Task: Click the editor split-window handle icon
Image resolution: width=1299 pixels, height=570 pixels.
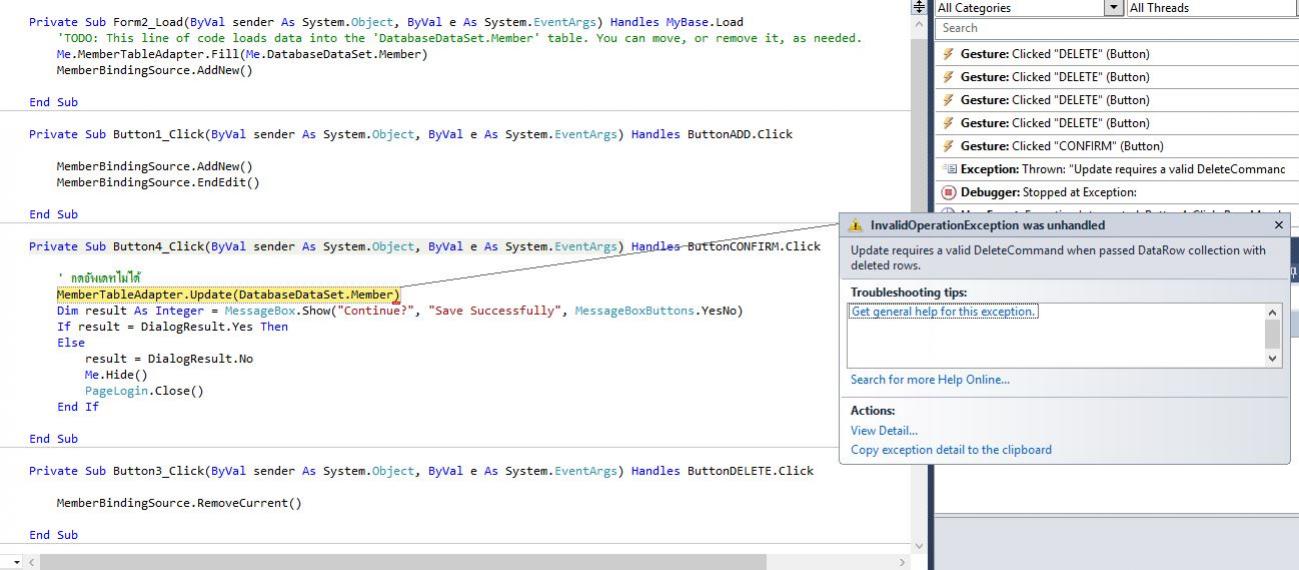Action: click(920, 6)
